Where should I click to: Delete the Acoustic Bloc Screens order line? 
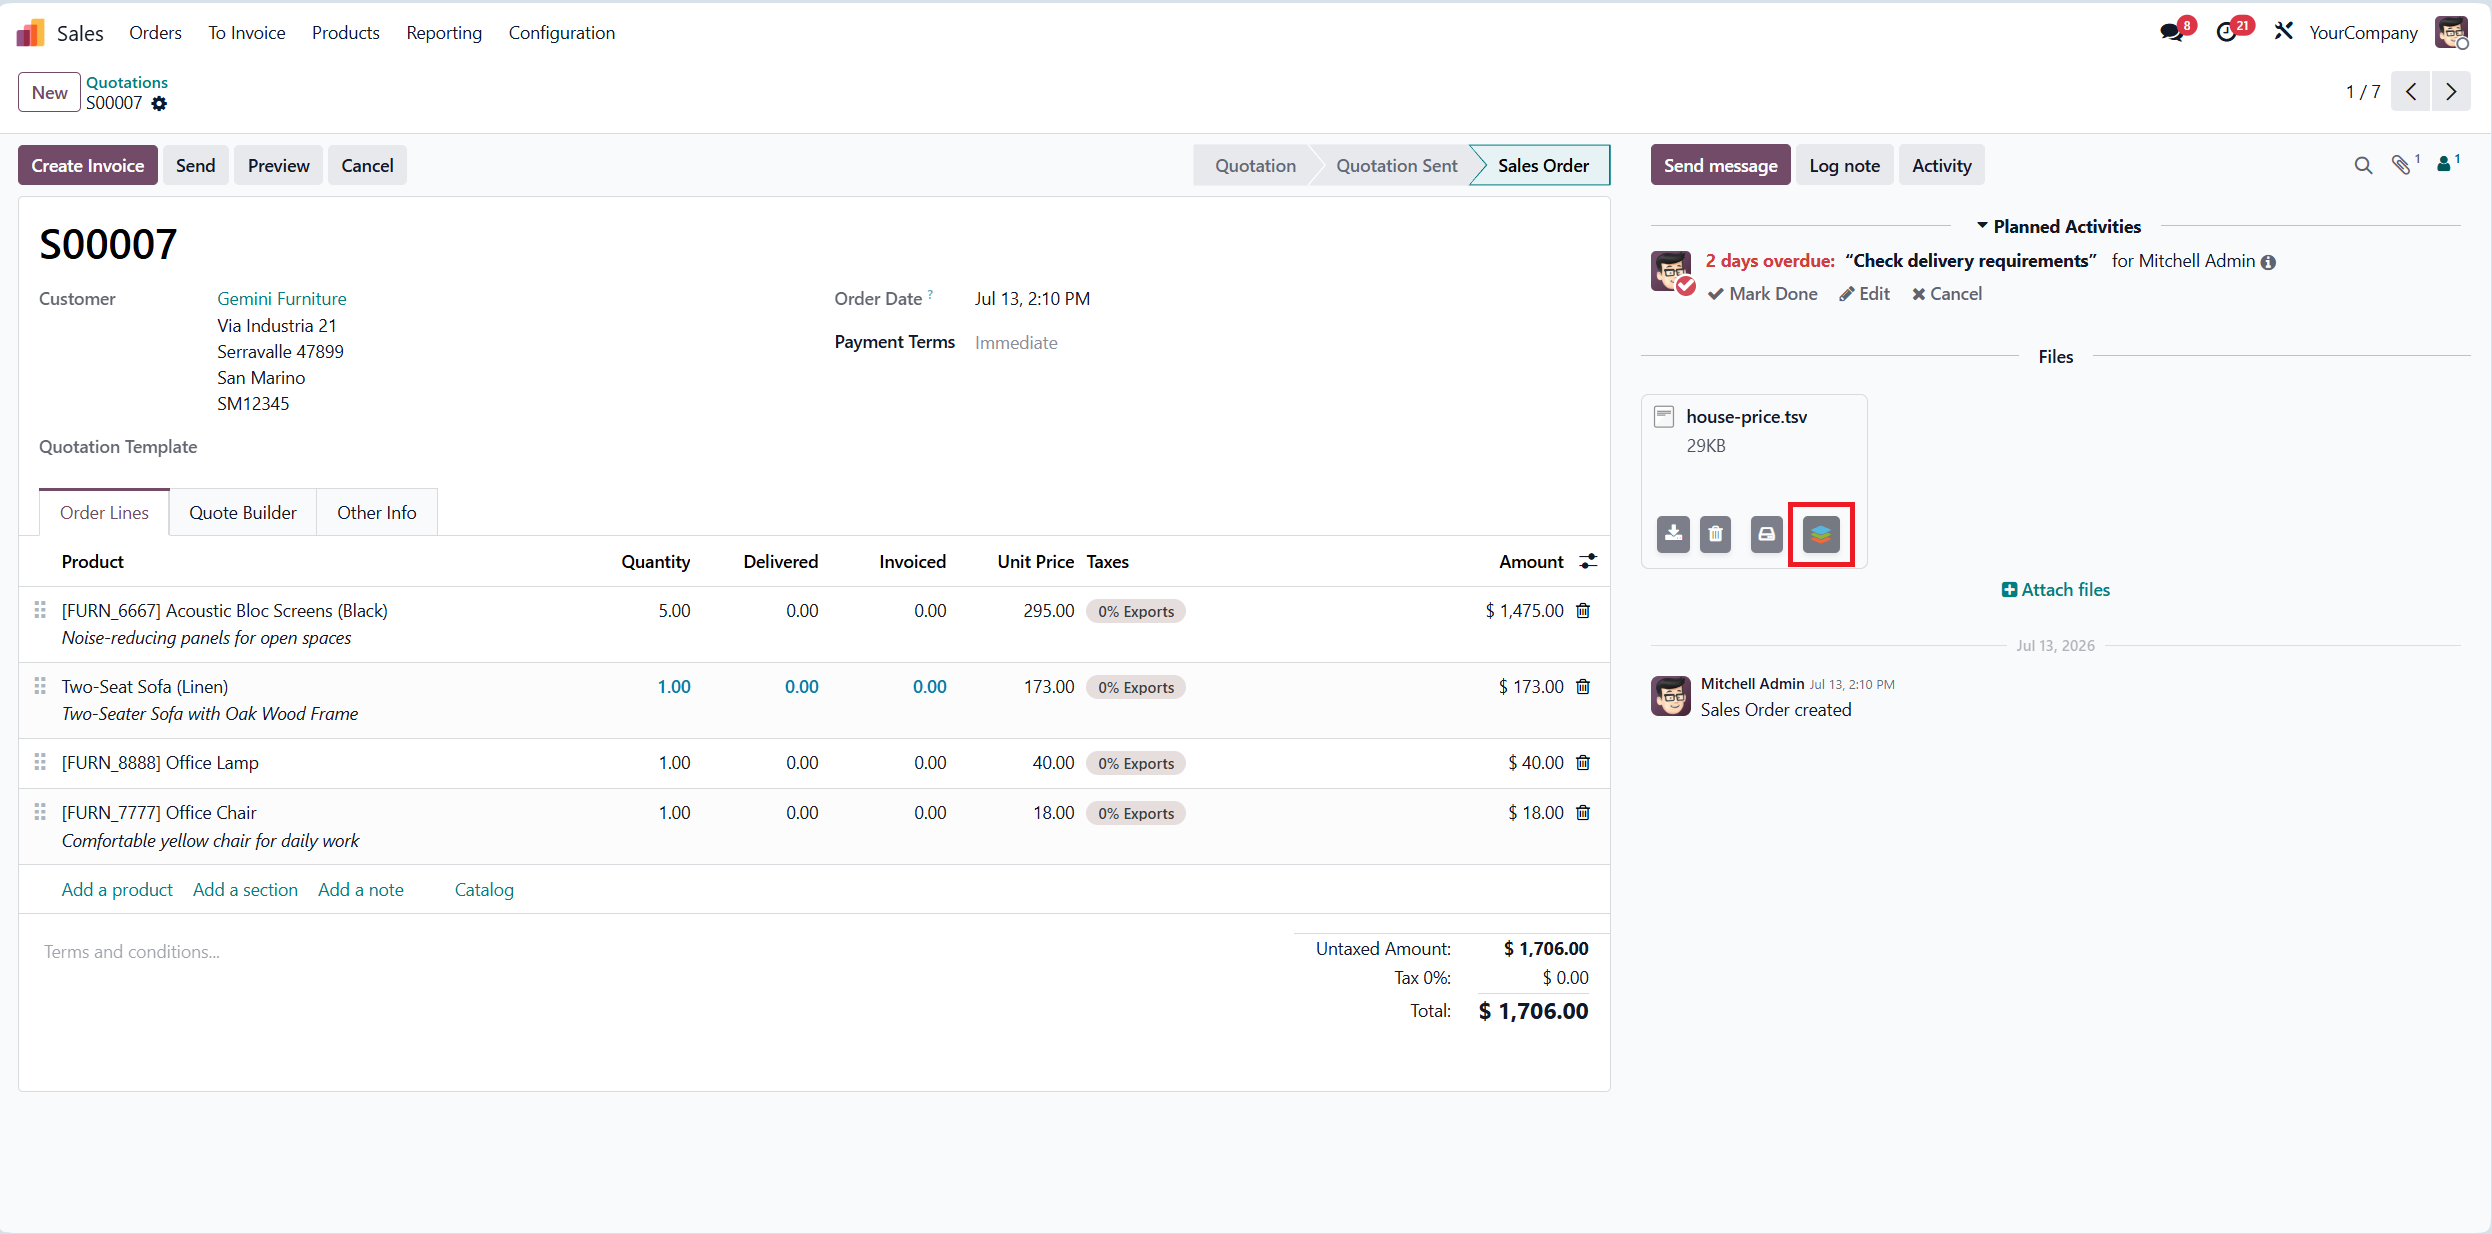tap(1583, 610)
